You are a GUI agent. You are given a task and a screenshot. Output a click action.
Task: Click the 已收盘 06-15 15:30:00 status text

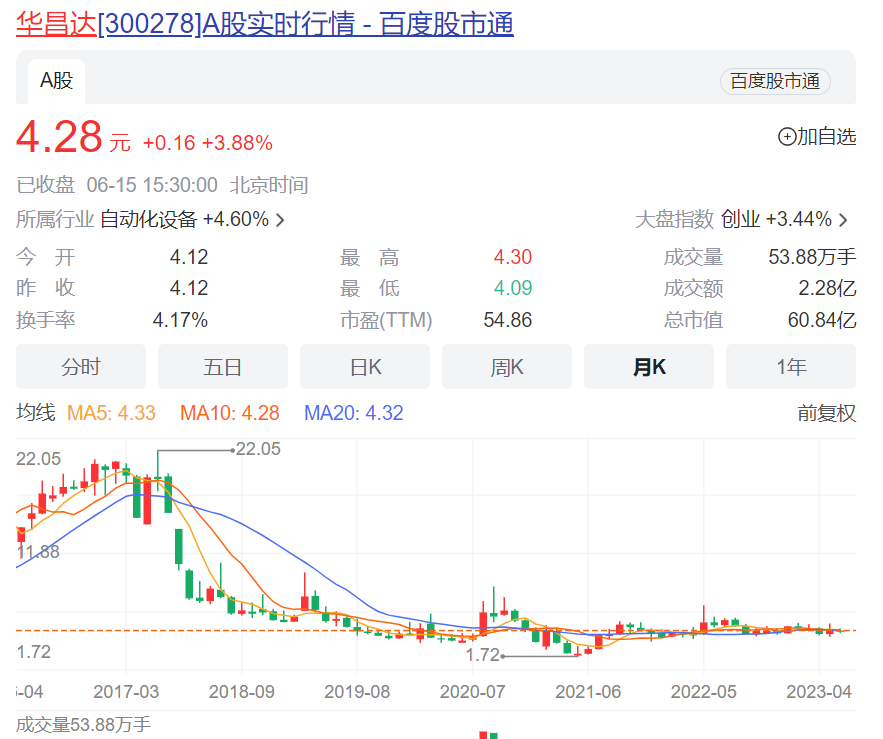[x=117, y=185]
